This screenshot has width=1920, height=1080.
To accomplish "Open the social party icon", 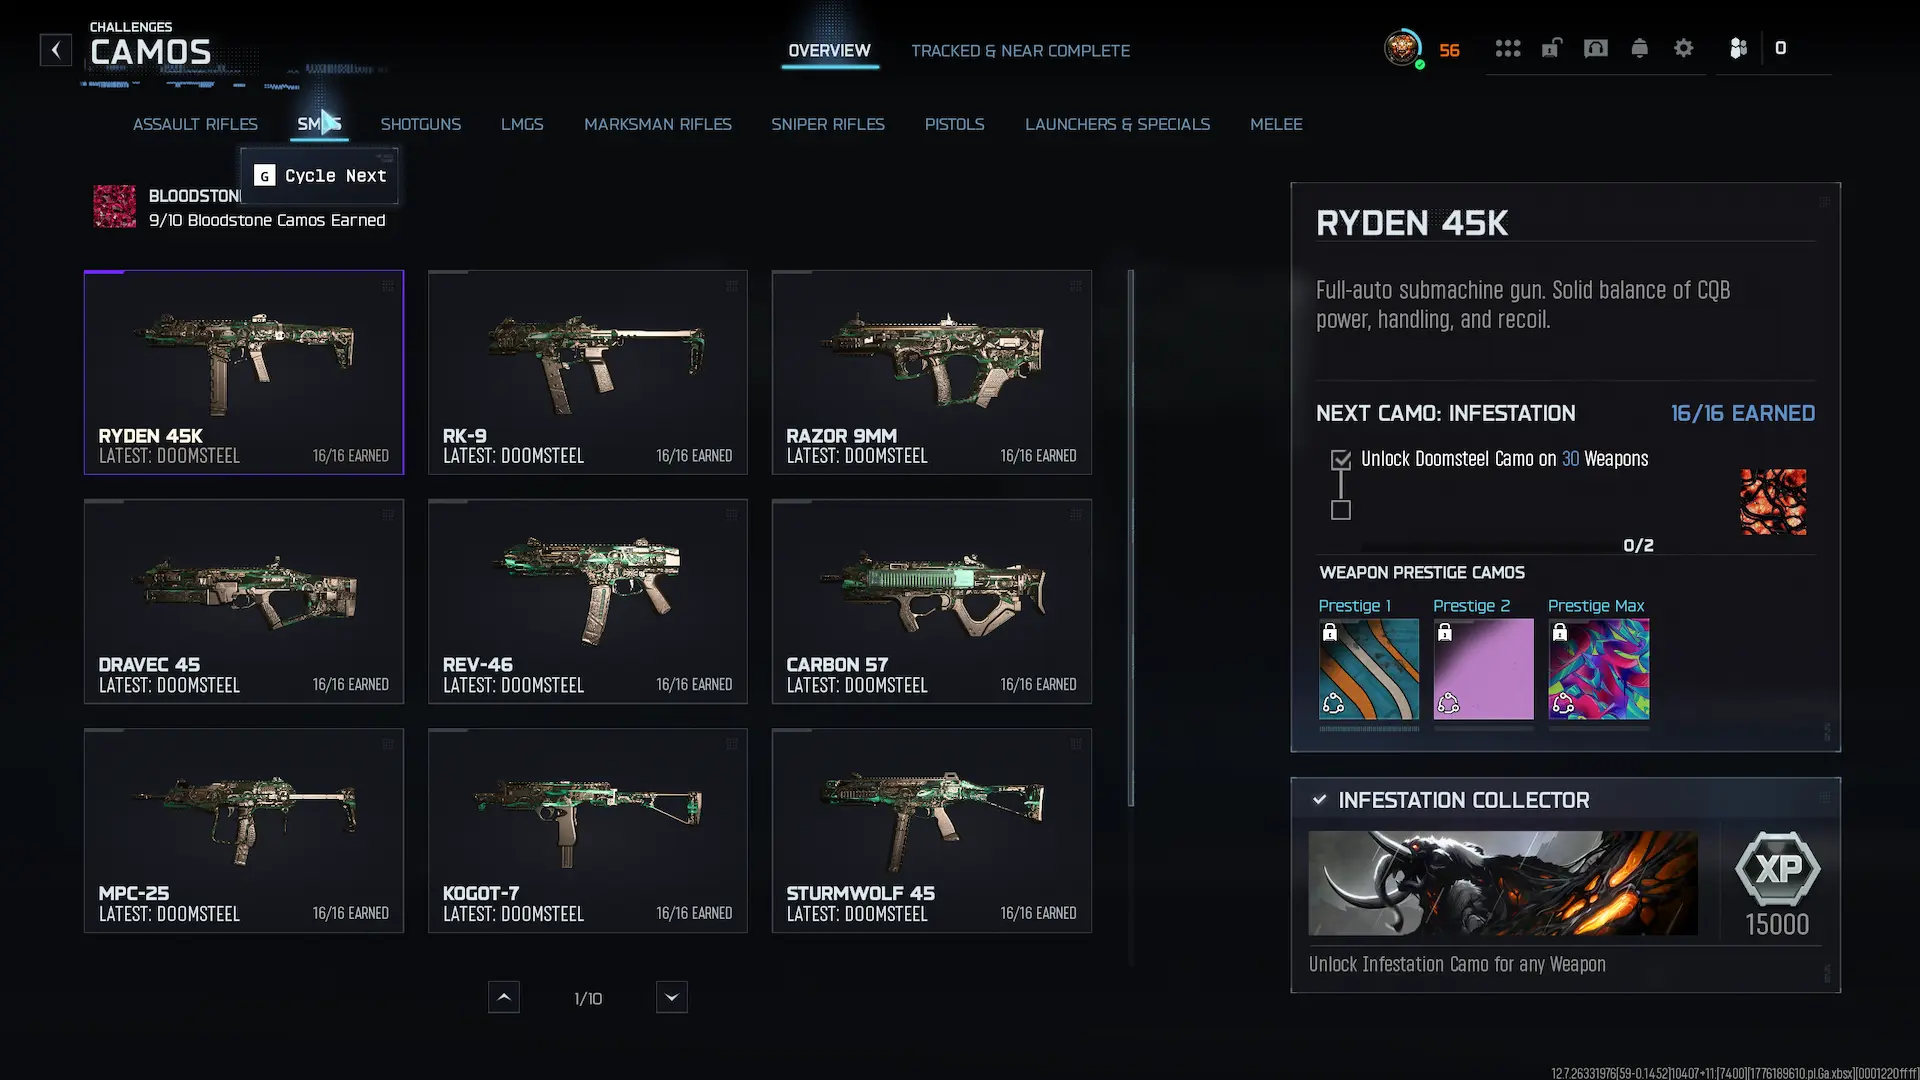I will click(x=1738, y=48).
